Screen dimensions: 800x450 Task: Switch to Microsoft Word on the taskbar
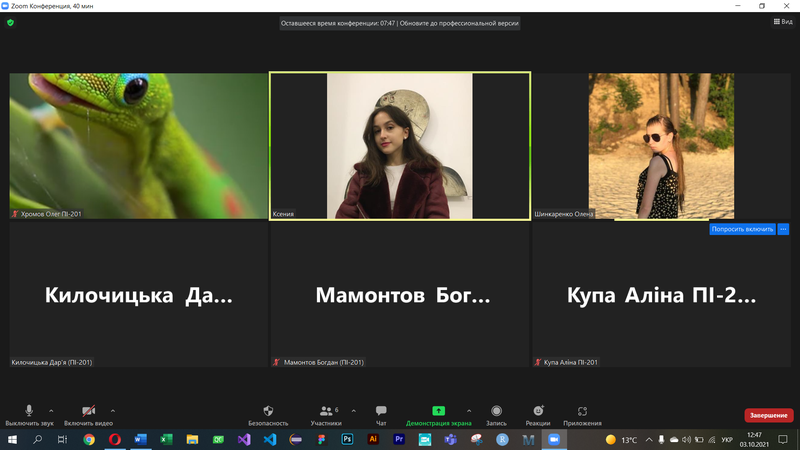coord(140,439)
